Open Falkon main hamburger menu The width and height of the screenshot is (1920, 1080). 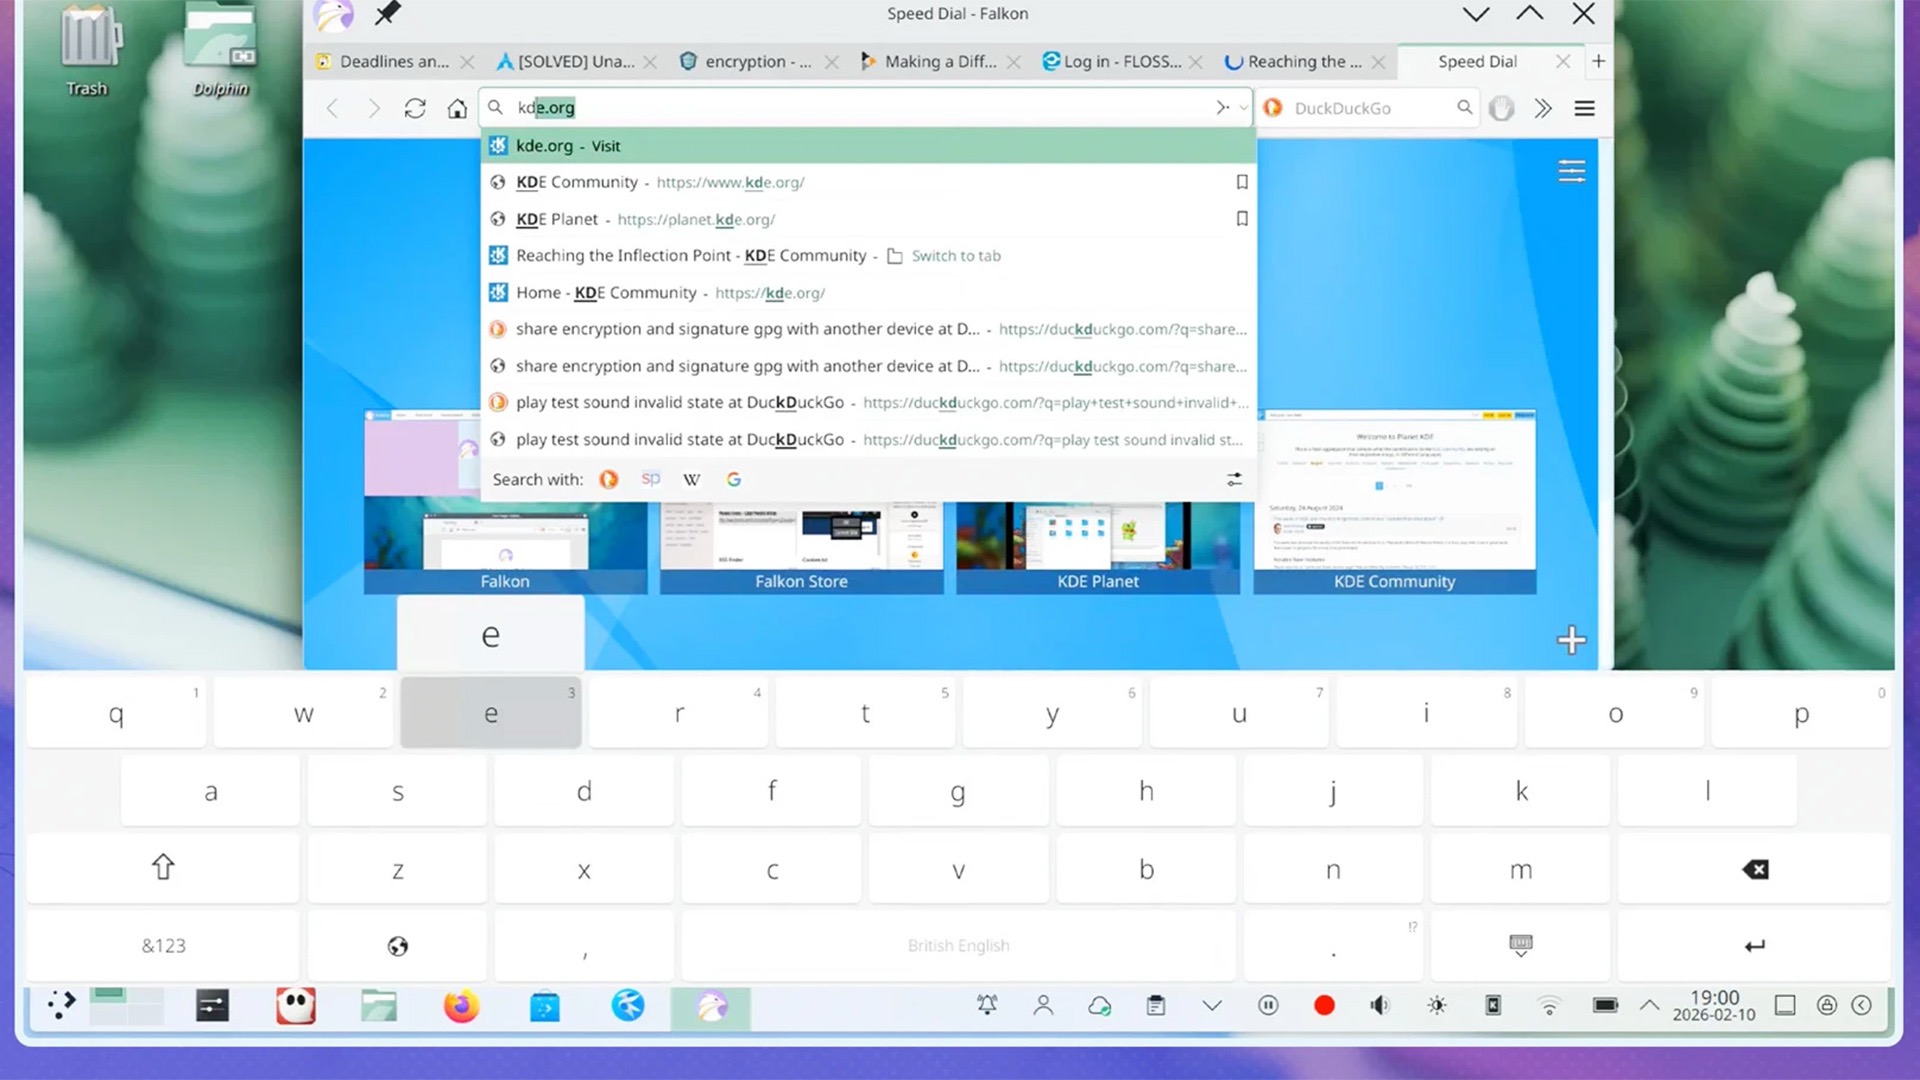(1584, 108)
